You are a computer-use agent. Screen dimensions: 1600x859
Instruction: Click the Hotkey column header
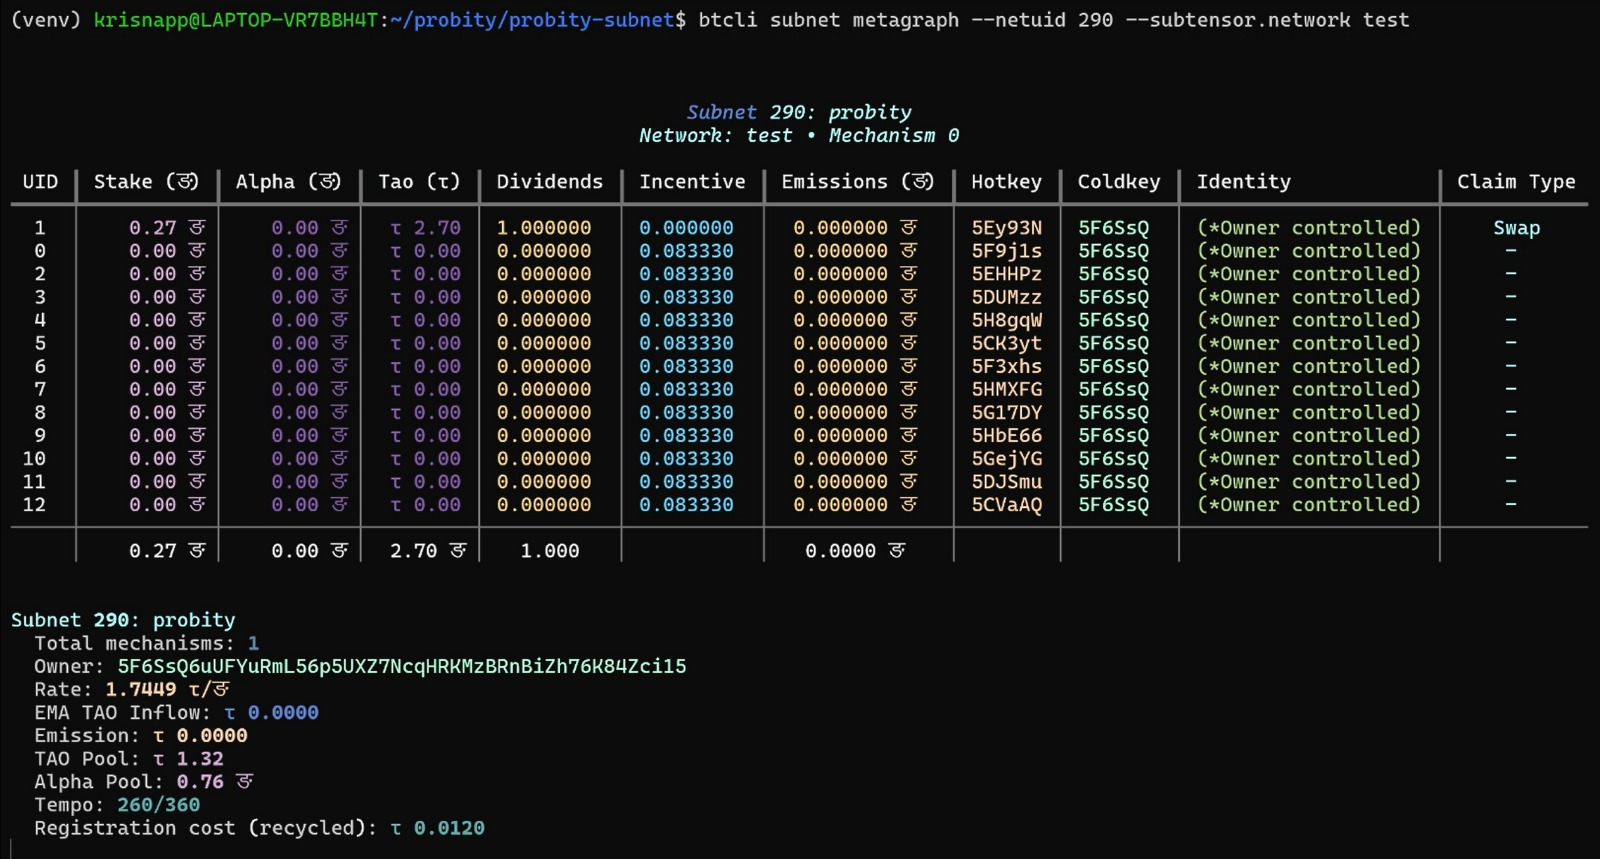pyautogui.click(x=1006, y=182)
